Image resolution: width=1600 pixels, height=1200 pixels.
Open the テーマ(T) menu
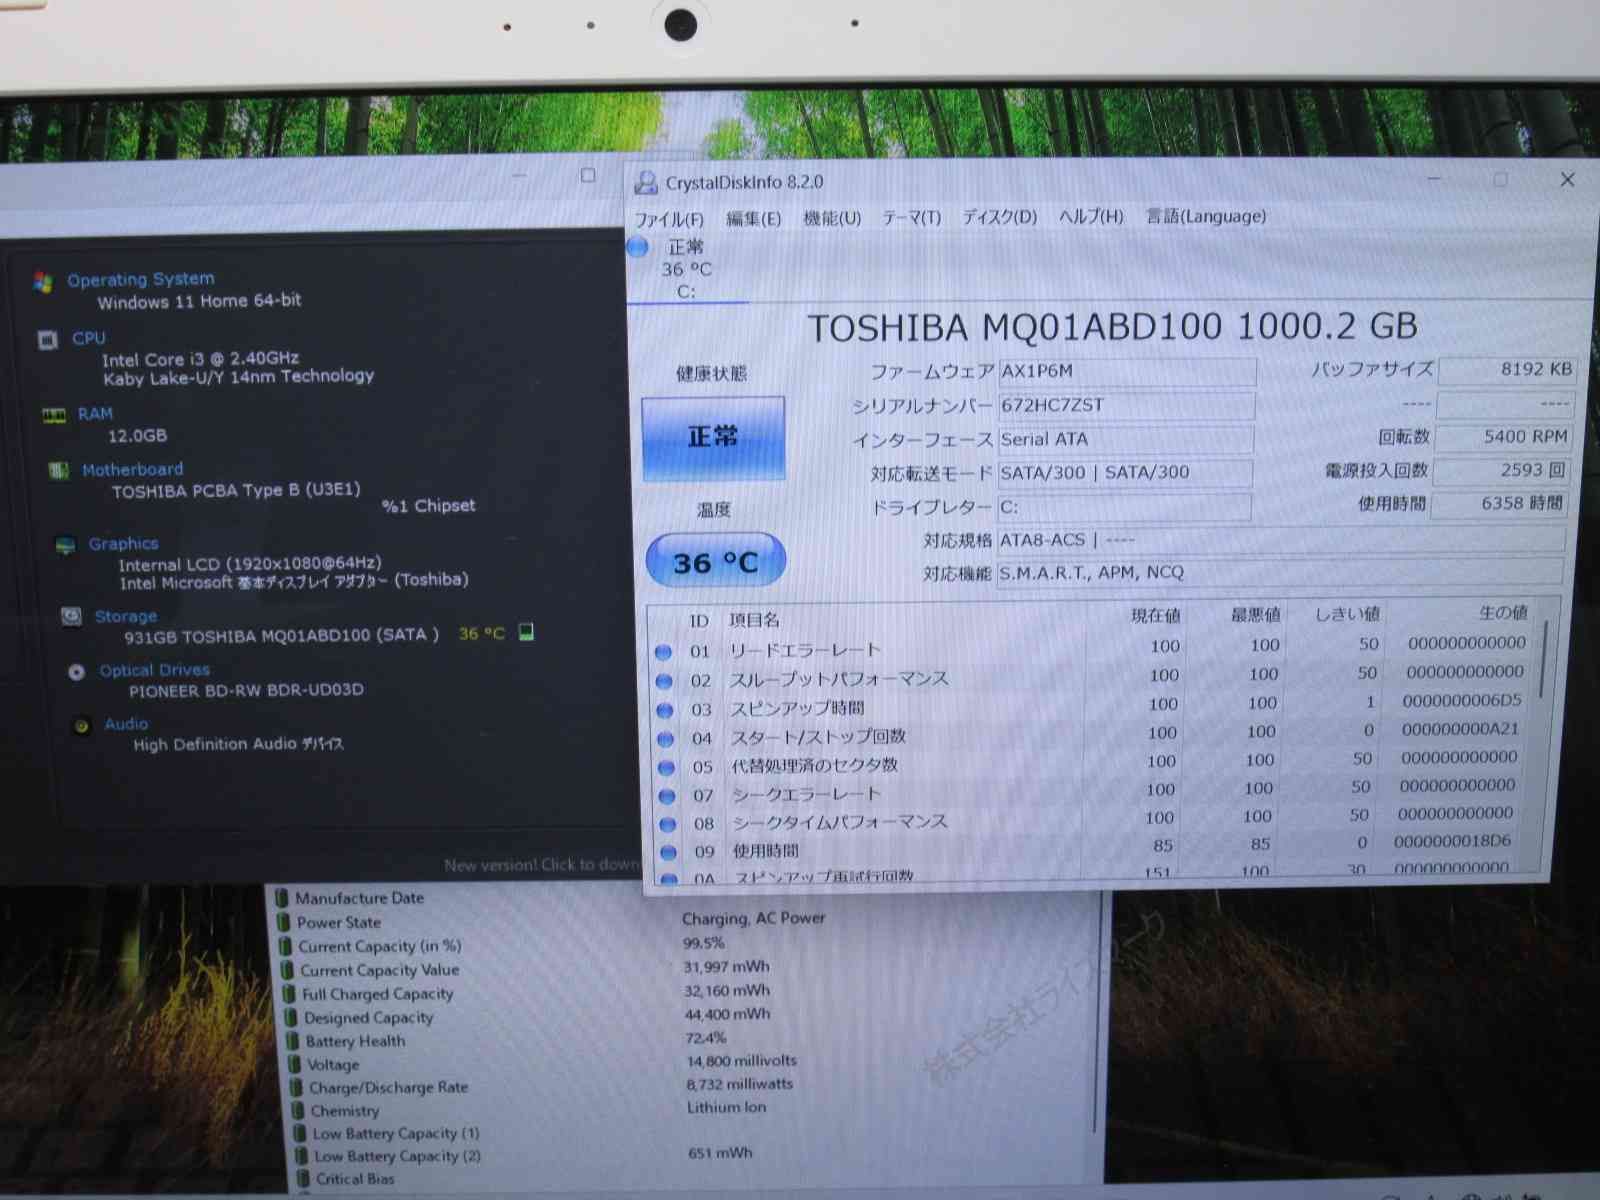click(x=911, y=217)
